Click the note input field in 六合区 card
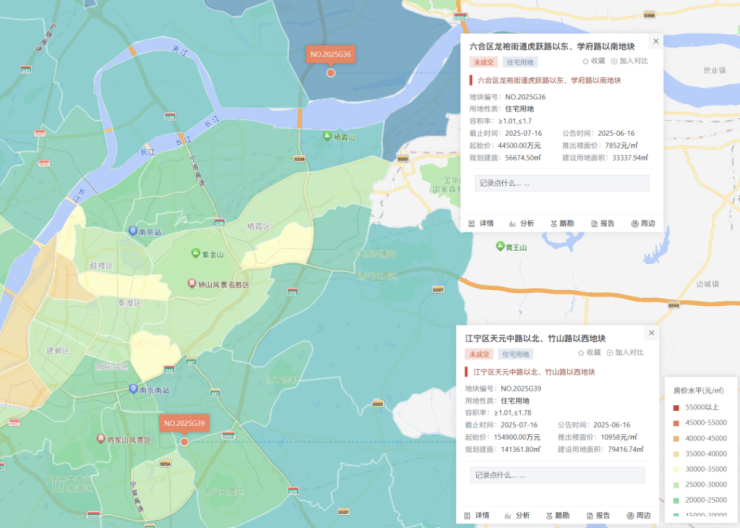Screen dimensions: 740x528 pyautogui.click(x=562, y=183)
